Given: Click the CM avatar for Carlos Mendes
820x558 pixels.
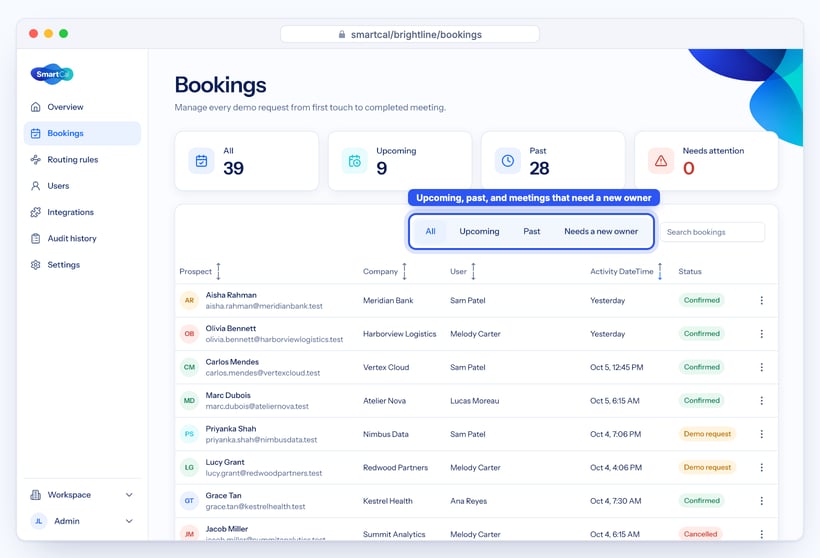Looking at the screenshot, I should 189,367.
